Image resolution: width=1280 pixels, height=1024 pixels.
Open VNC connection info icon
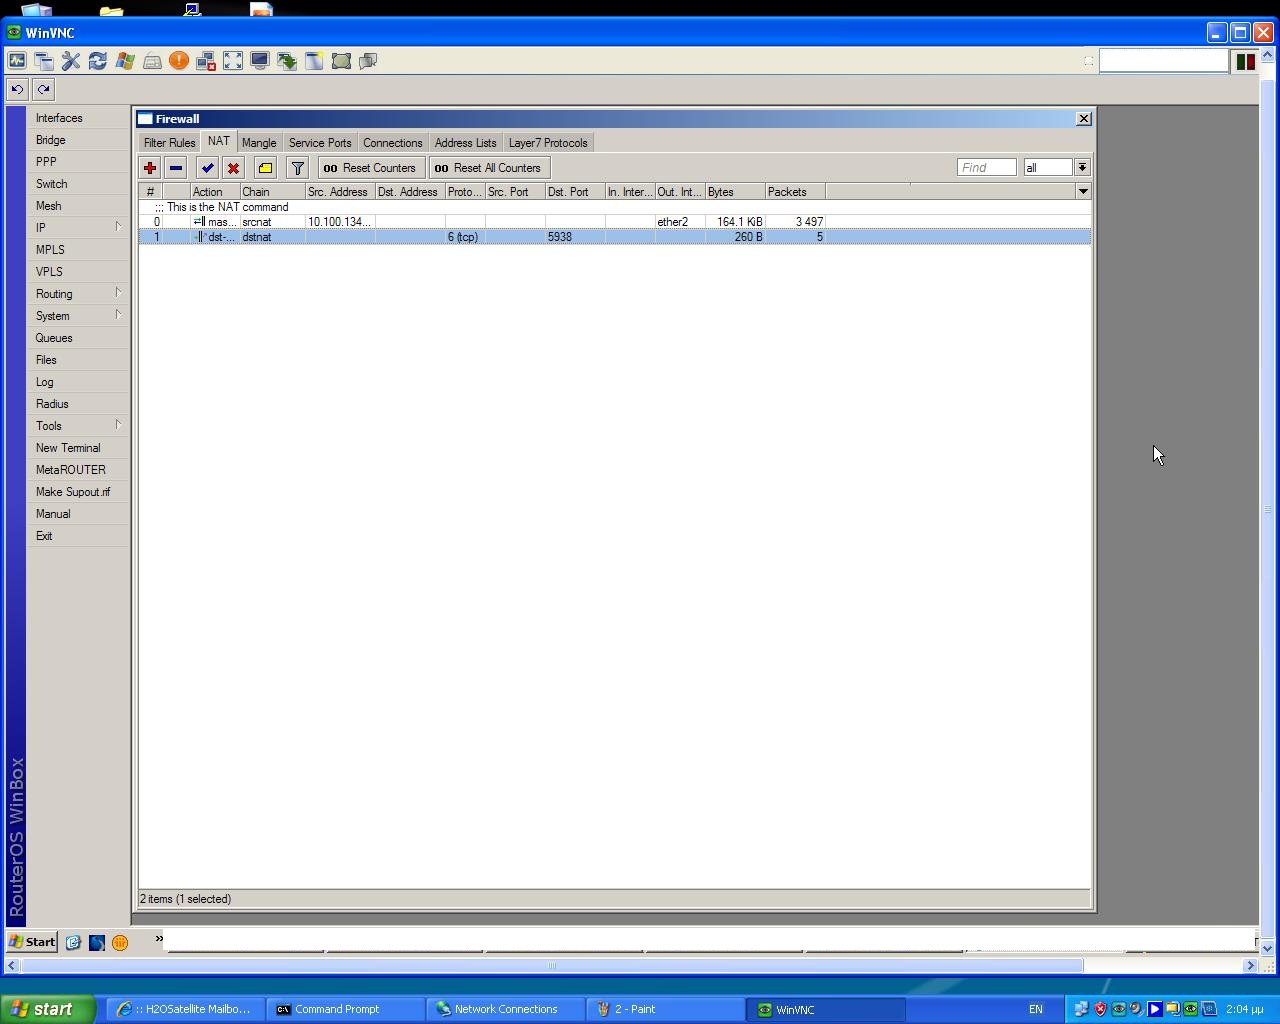tap(17, 61)
